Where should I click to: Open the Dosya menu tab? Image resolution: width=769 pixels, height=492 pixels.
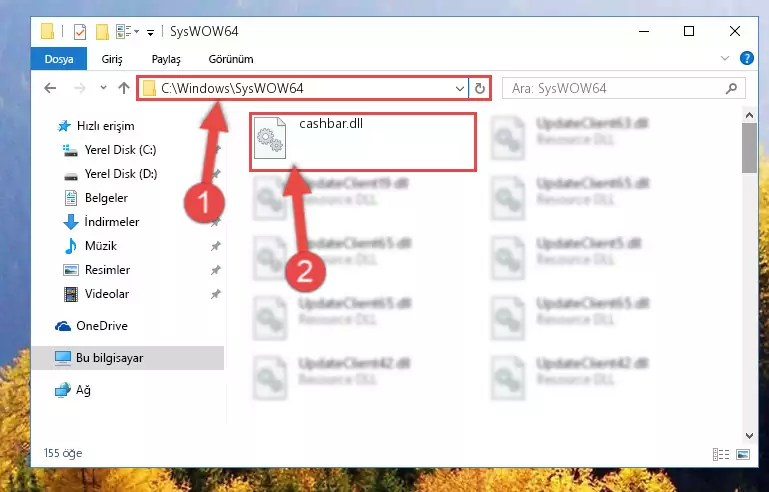click(x=59, y=59)
